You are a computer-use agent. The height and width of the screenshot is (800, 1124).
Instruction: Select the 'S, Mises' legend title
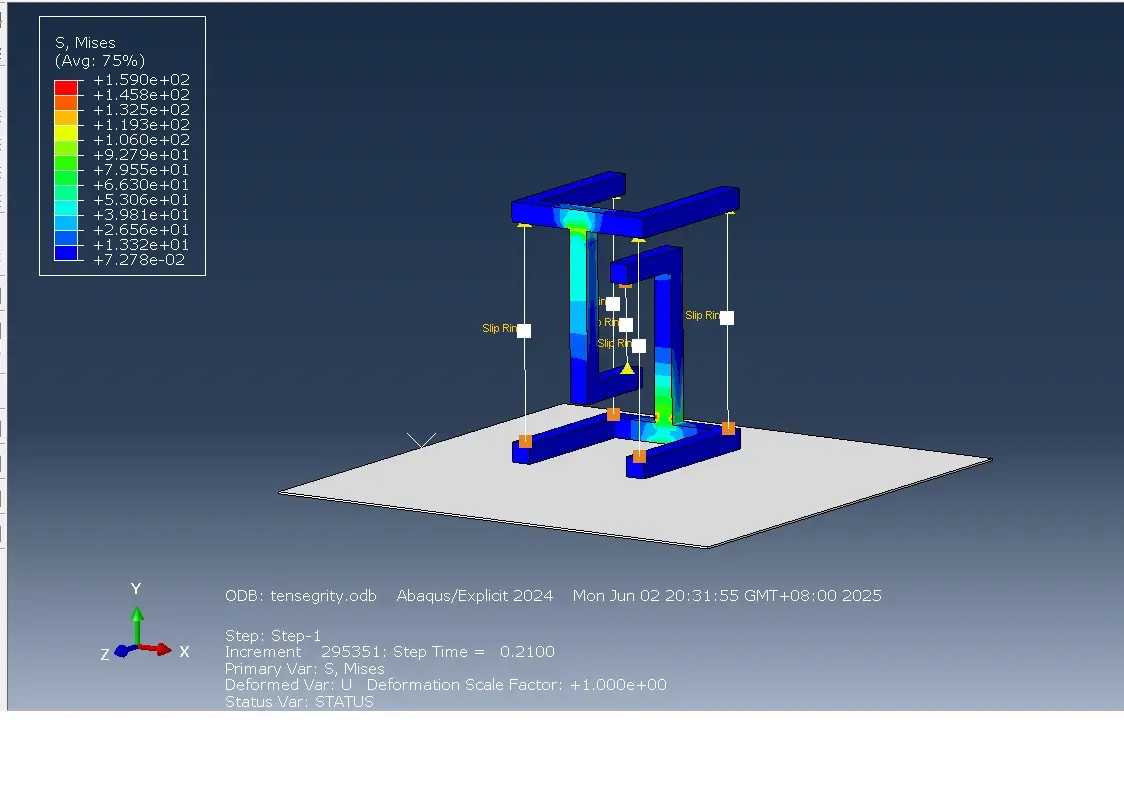tap(85, 42)
